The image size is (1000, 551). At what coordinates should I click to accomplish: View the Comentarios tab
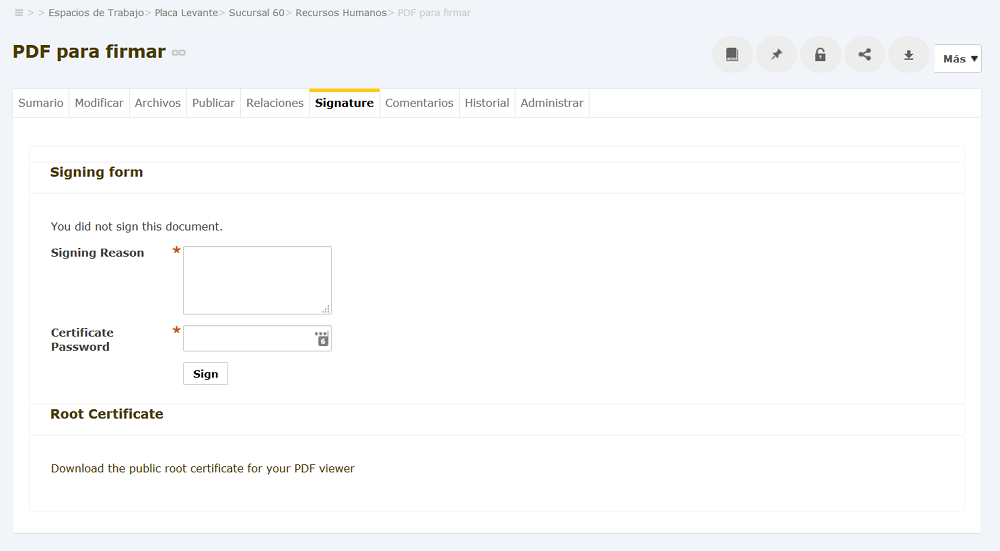click(x=419, y=103)
